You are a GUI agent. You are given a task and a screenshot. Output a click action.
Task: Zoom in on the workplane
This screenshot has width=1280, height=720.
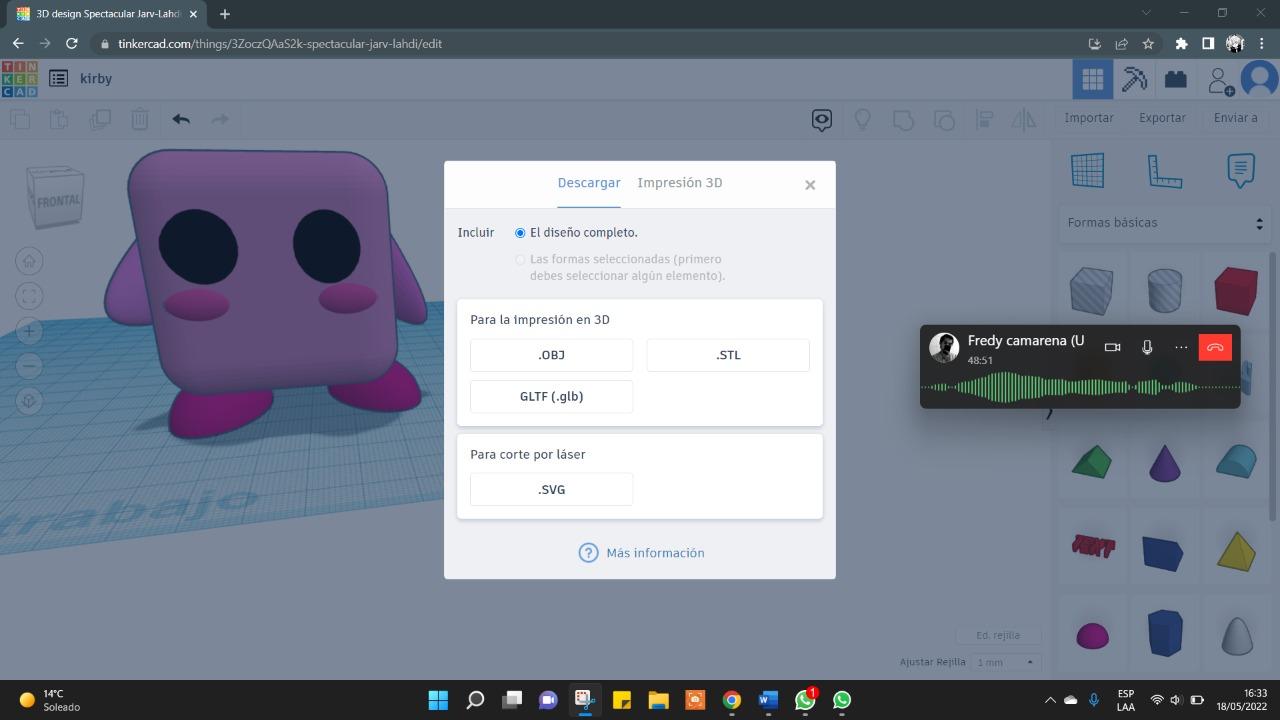tap(29, 331)
